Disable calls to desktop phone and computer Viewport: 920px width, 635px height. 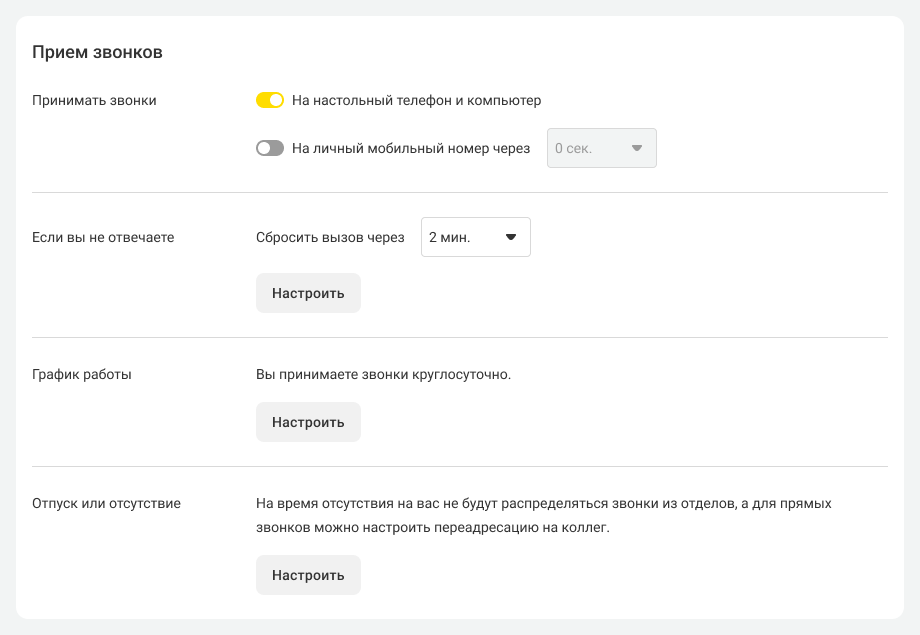270,100
